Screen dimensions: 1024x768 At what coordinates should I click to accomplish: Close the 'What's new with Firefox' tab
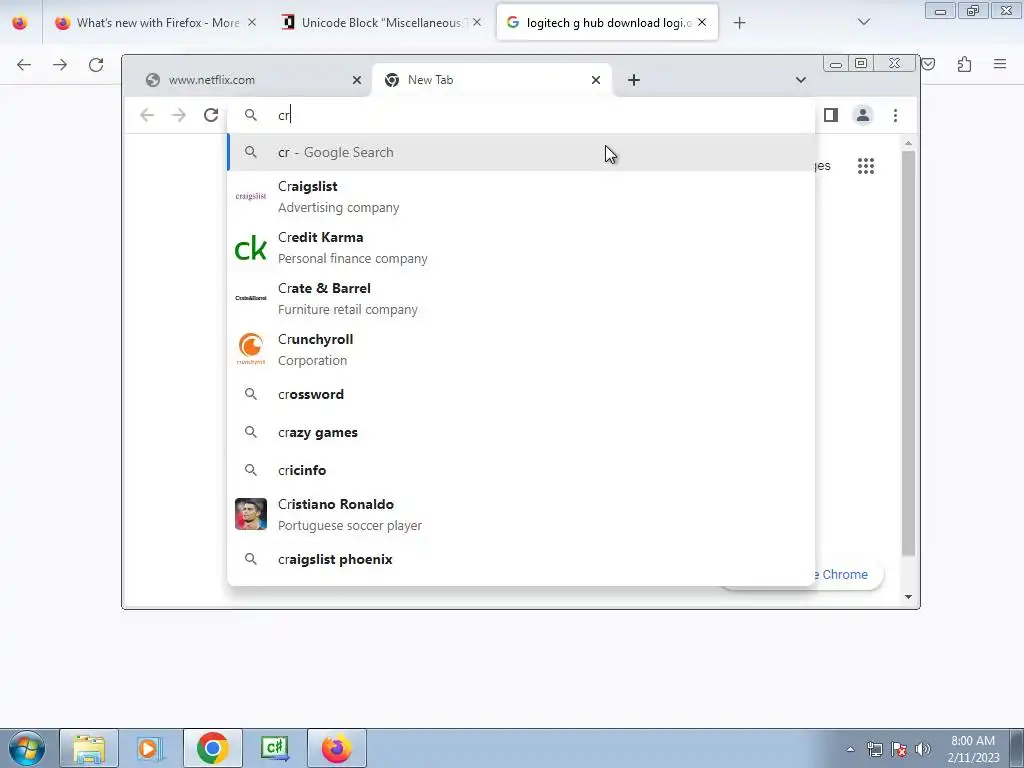pos(252,22)
